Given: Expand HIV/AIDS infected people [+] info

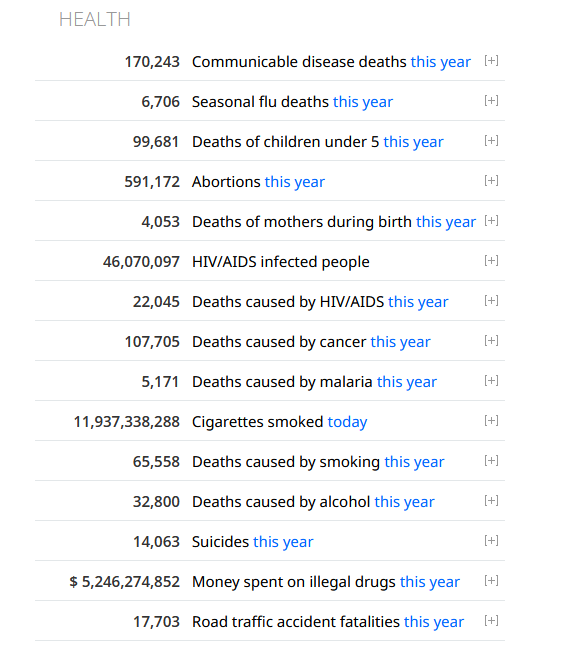Looking at the screenshot, I should click(x=491, y=260).
